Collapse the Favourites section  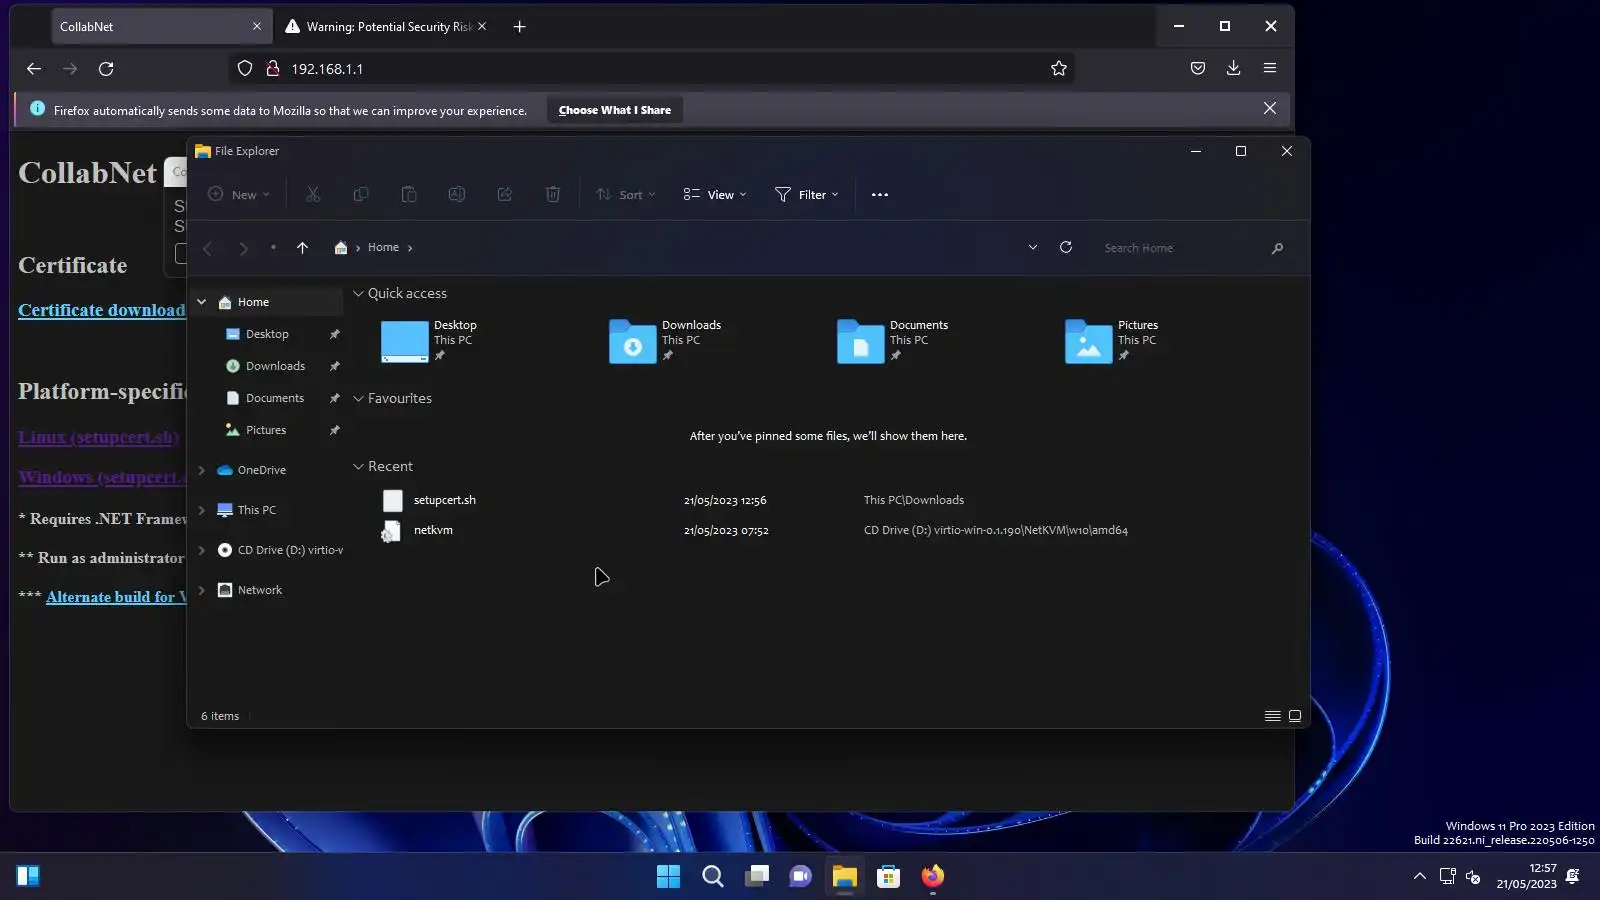[358, 399]
